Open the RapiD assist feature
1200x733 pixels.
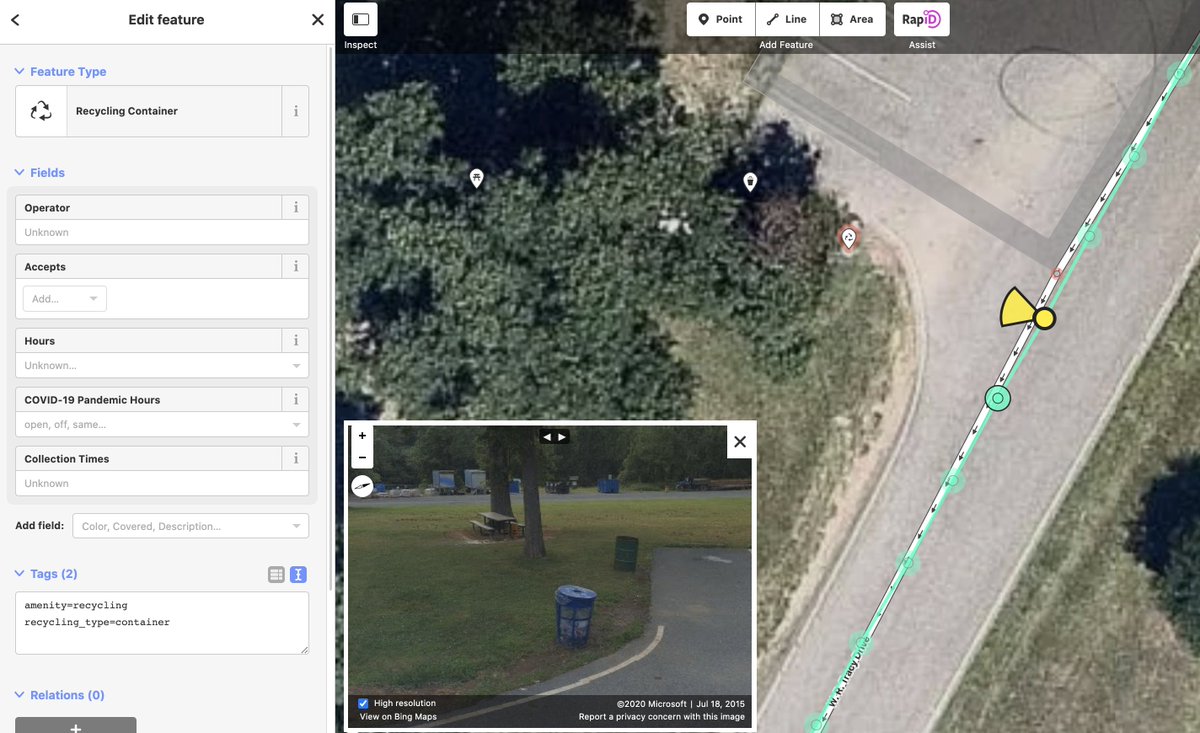tap(920, 19)
